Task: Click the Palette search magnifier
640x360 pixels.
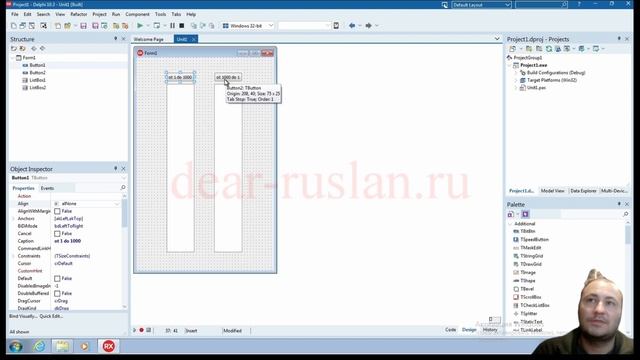Action: pyautogui.click(x=626, y=214)
